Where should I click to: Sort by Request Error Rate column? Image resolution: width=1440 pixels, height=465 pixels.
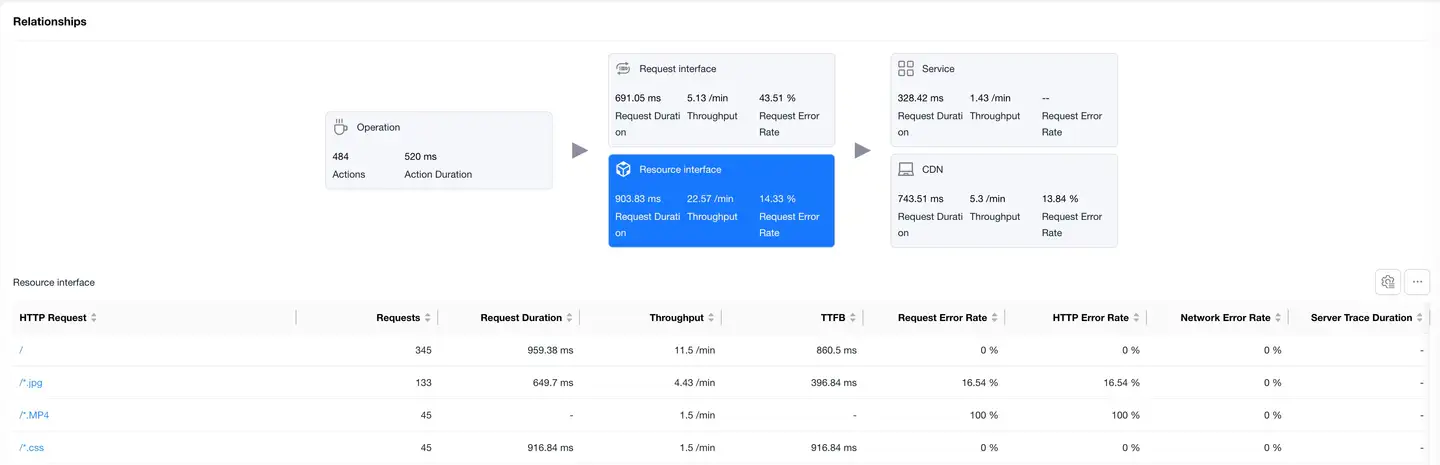995,318
